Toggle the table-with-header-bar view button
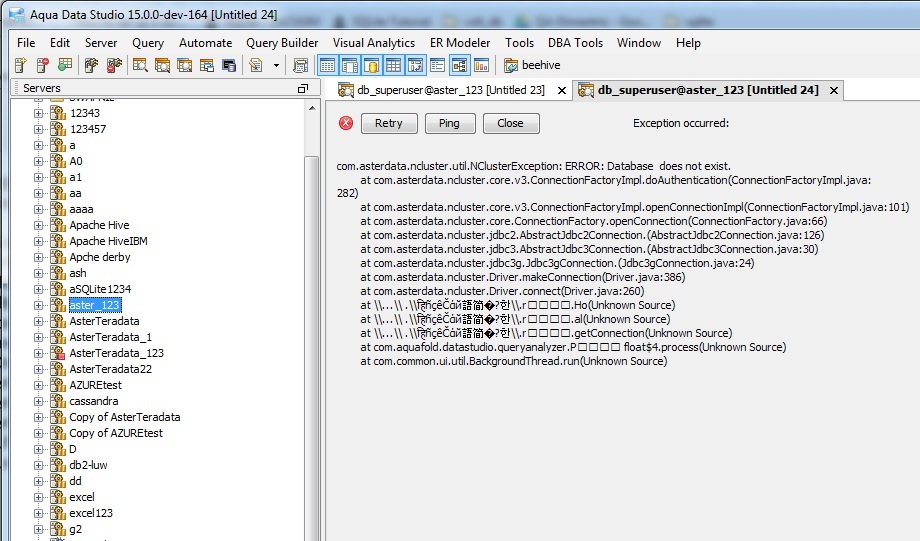This screenshot has width=920, height=541. click(x=327, y=65)
